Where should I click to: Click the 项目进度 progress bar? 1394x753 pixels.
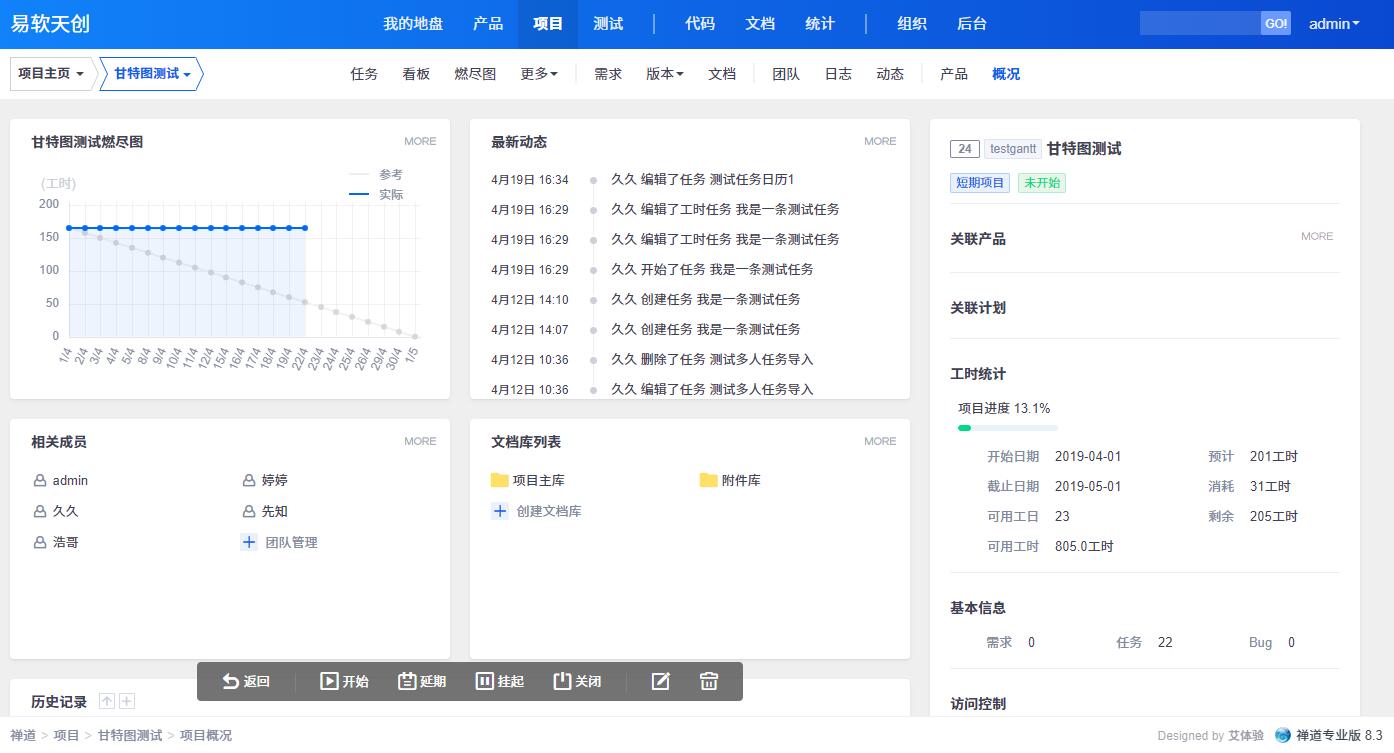pos(1007,428)
